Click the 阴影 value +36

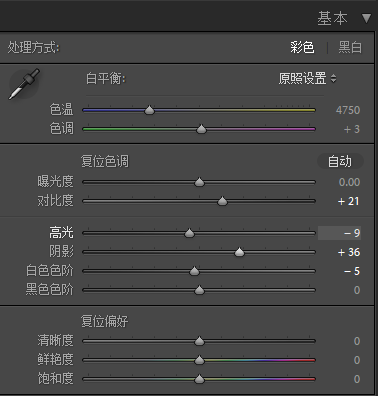[349, 252]
